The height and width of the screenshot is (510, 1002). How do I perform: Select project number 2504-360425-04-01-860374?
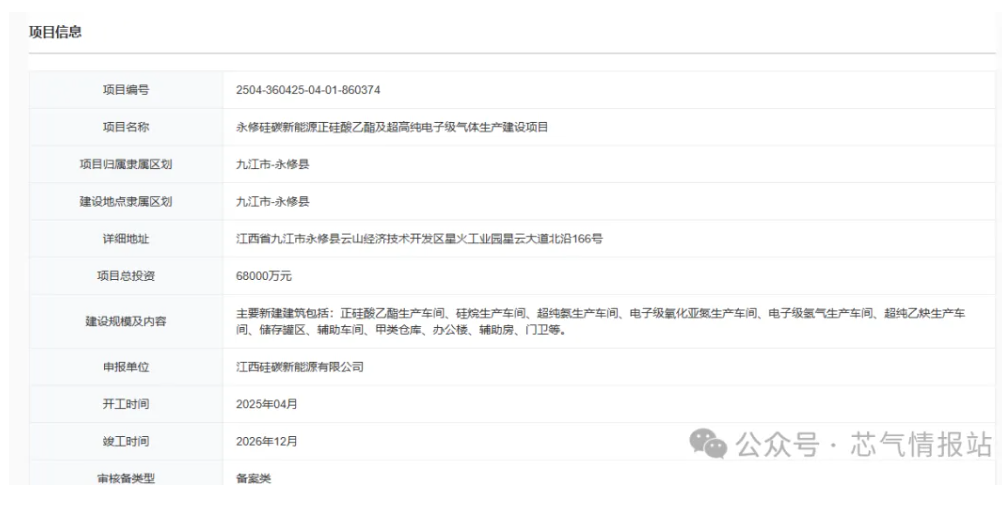pos(308,90)
